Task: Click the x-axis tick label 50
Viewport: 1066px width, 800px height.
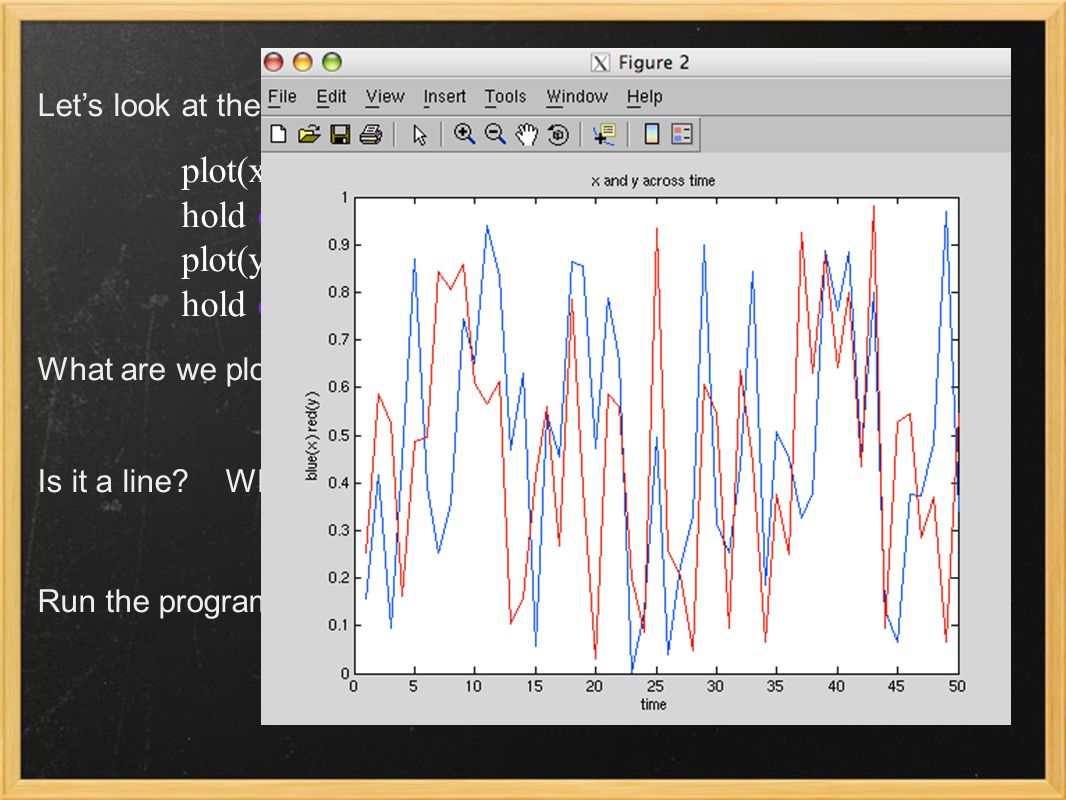Action: [x=957, y=686]
